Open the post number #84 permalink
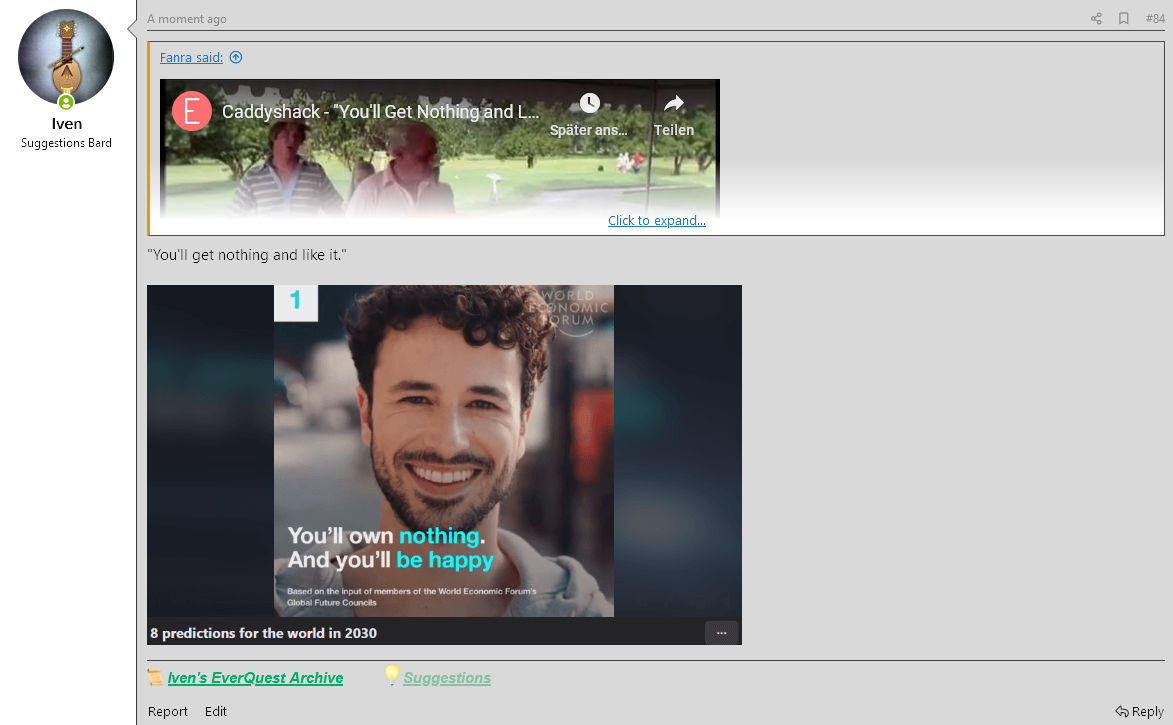The height and width of the screenshot is (725, 1173). coord(1155,19)
